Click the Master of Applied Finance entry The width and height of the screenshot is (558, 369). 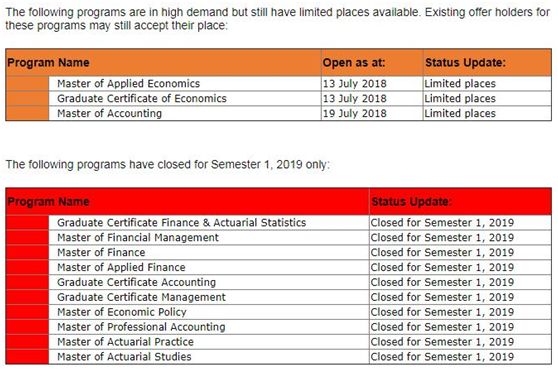(x=121, y=267)
